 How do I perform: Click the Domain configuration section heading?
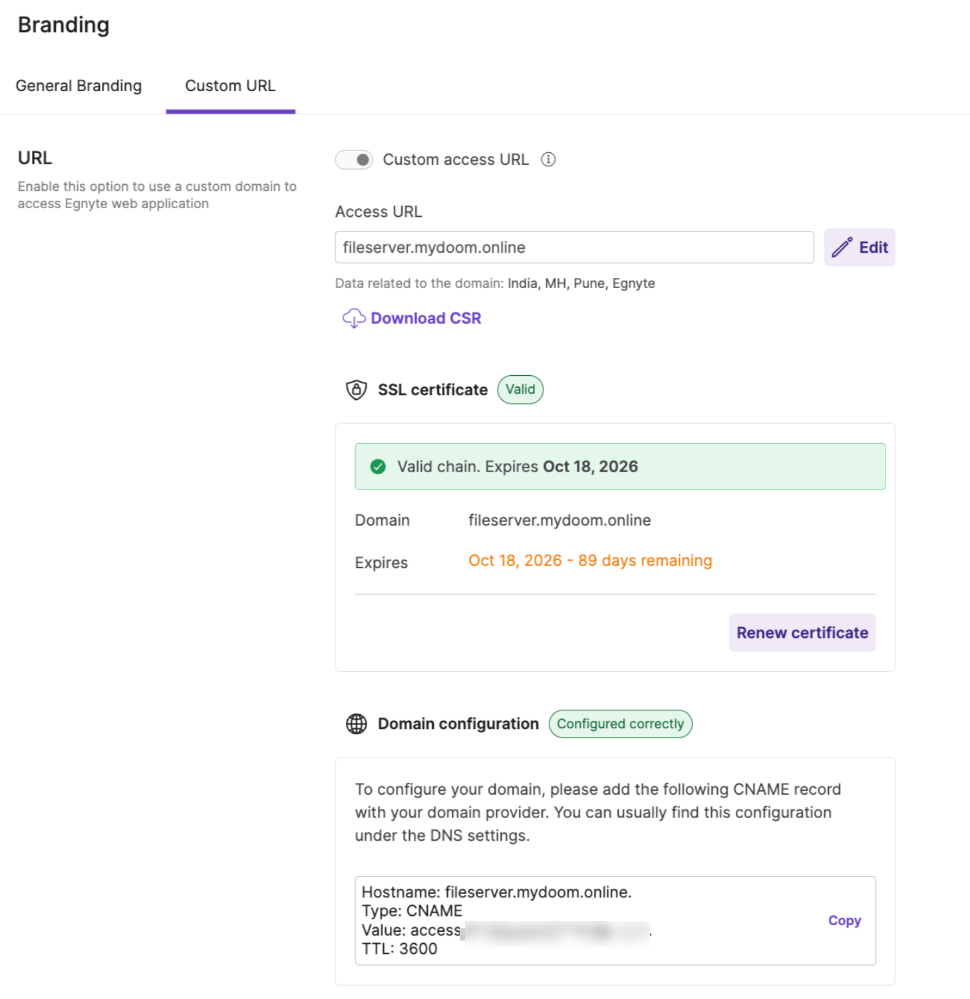tap(458, 724)
